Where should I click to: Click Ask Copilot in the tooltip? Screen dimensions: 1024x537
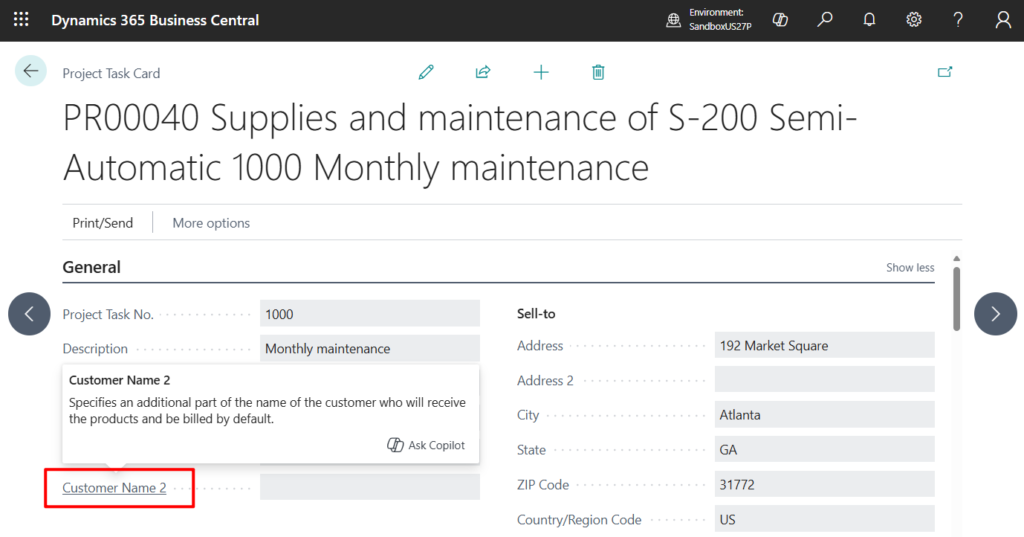point(426,445)
